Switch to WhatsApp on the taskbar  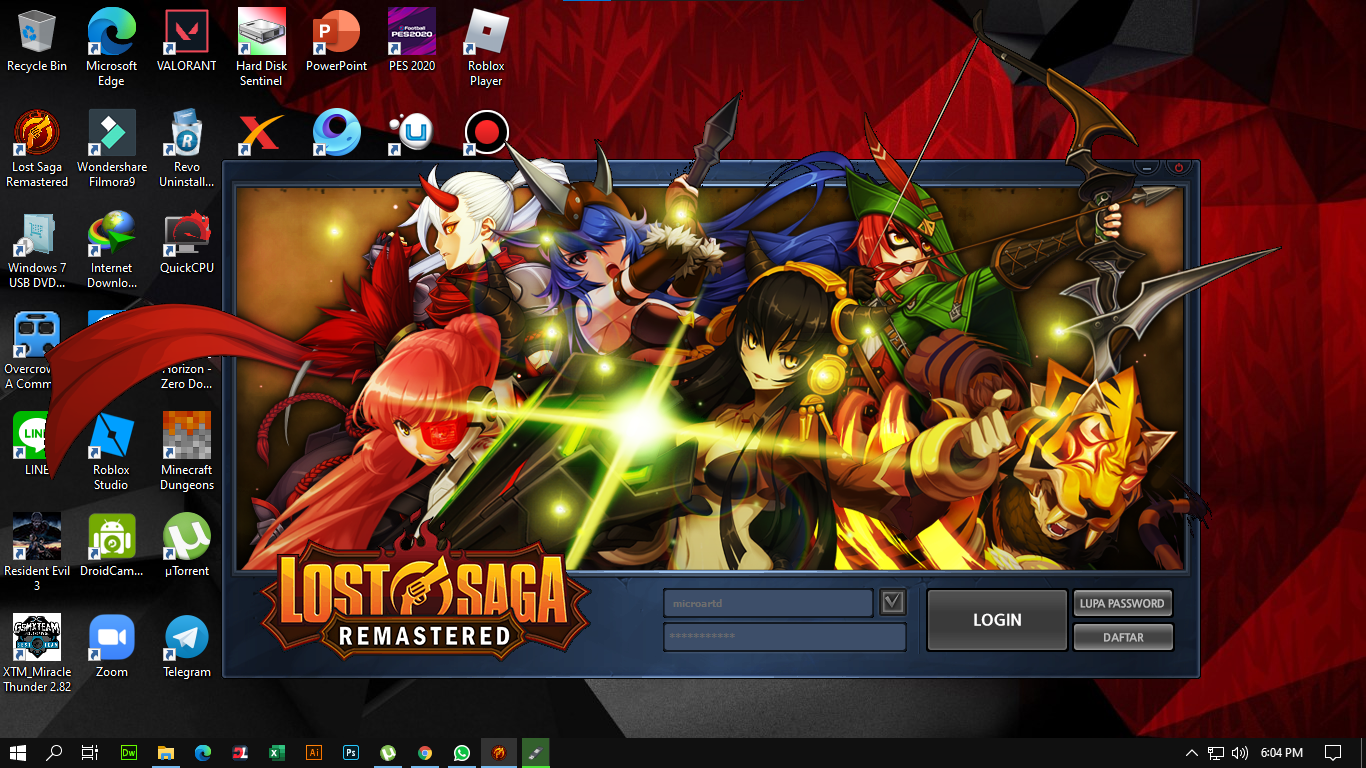click(x=462, y=753)
